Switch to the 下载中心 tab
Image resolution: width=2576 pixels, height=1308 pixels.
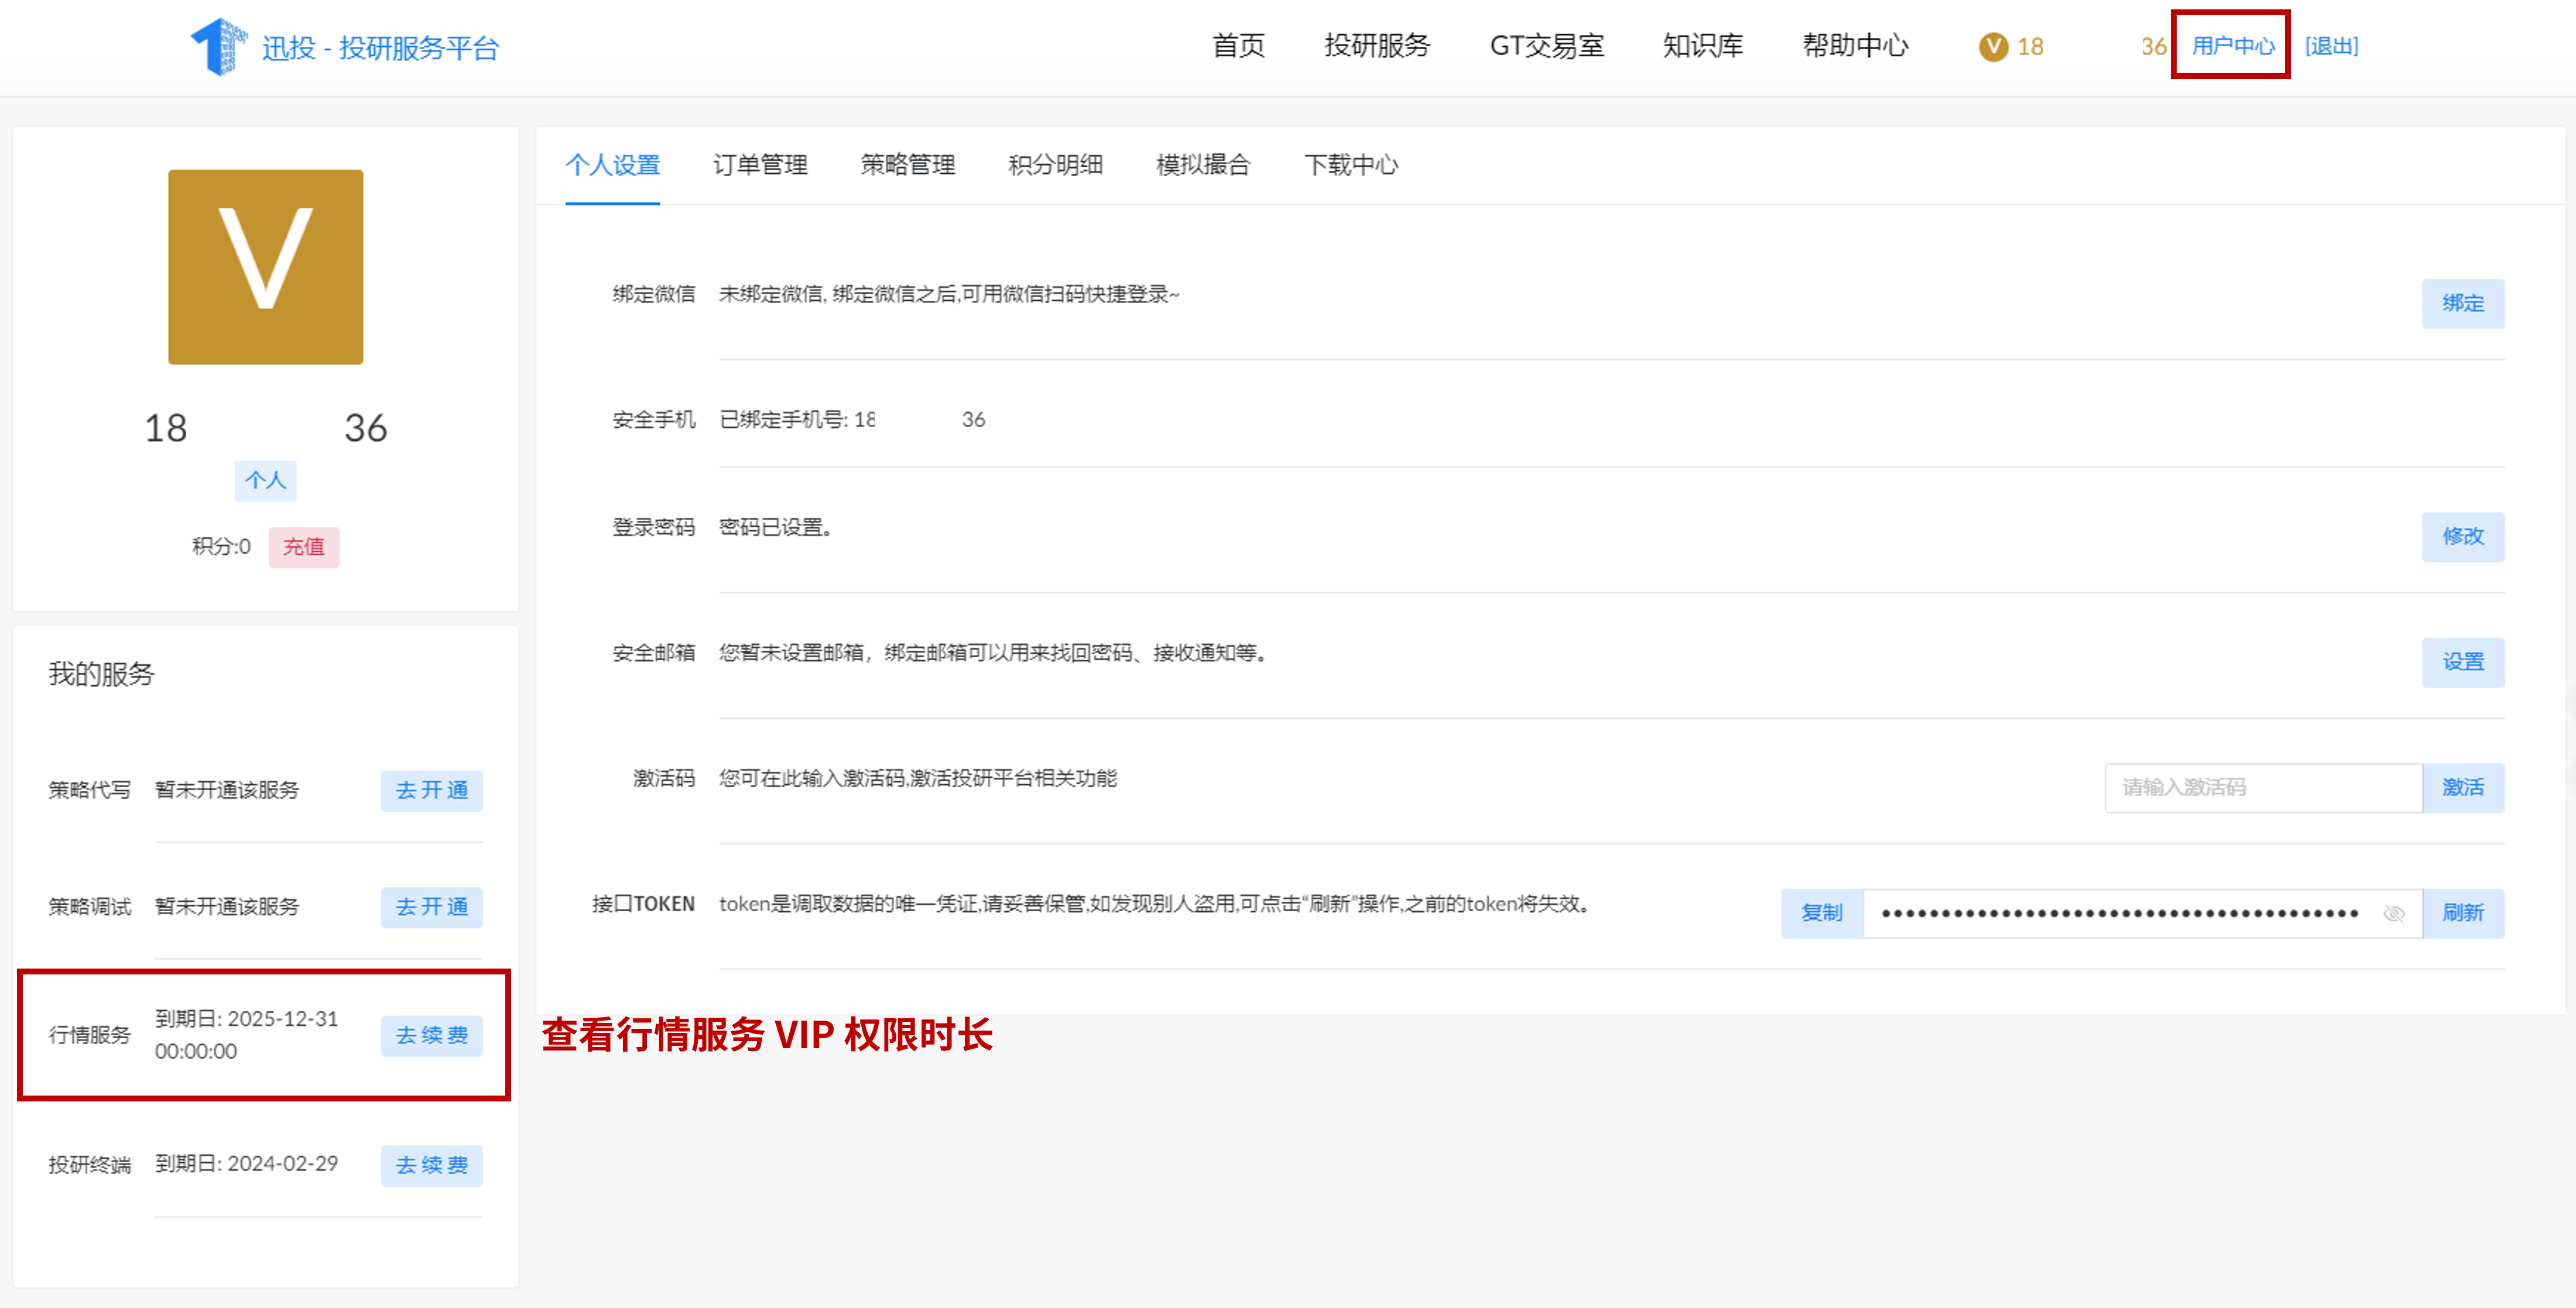pos(1351,165)
